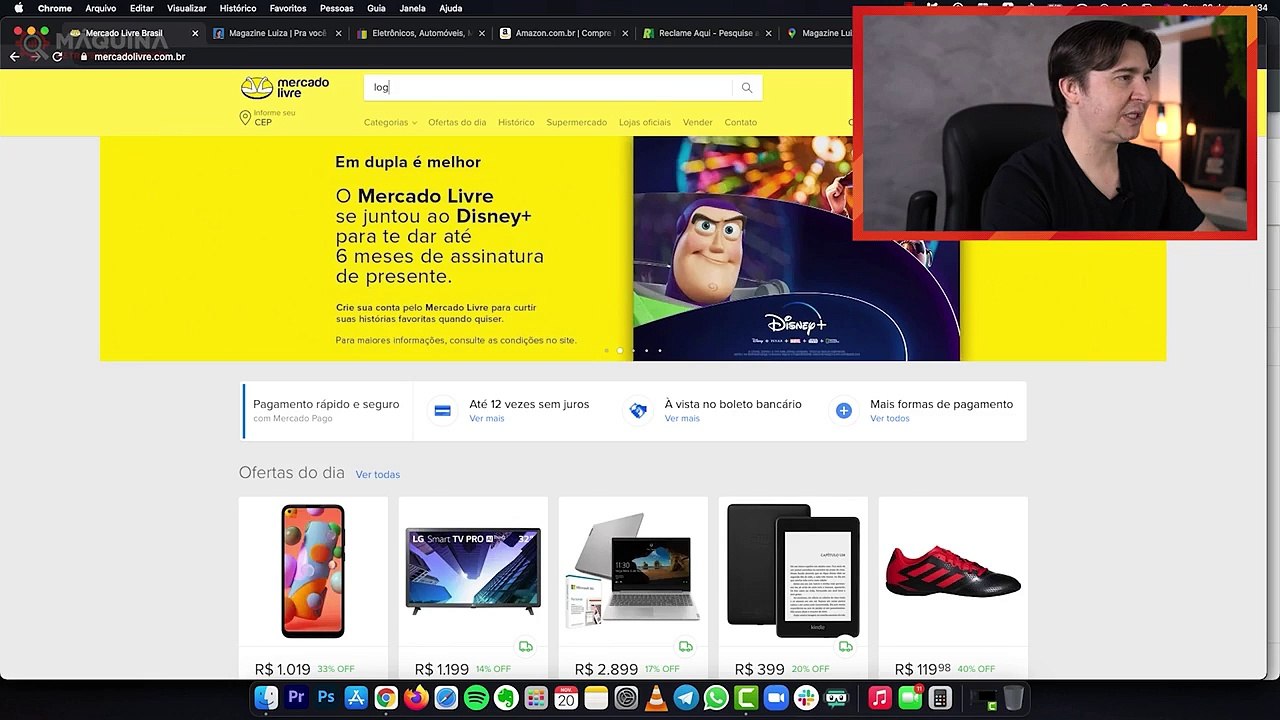Open Lojas oficiais nav link
The height and width of the screenshot is (720, 1280).
[x=645, y=122]
